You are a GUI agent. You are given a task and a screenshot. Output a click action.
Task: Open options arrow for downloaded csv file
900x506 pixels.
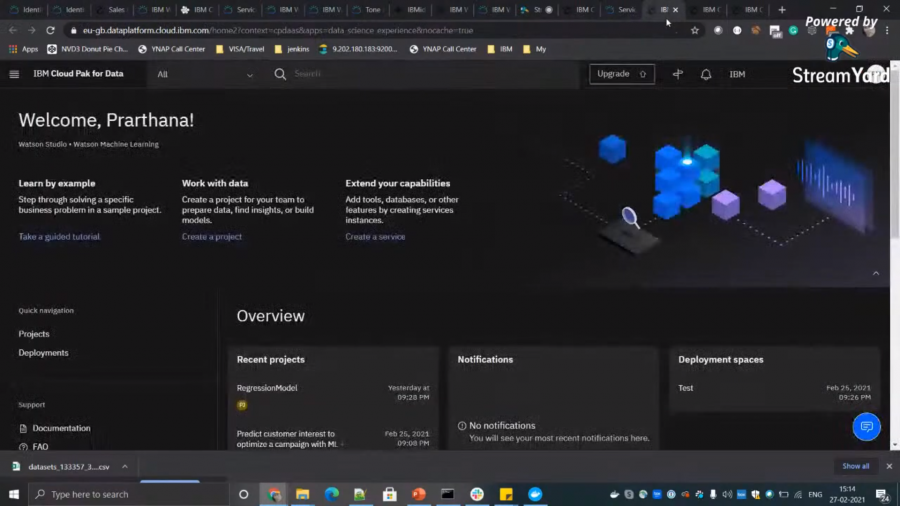pyautogui.click(x=126, y=467)
